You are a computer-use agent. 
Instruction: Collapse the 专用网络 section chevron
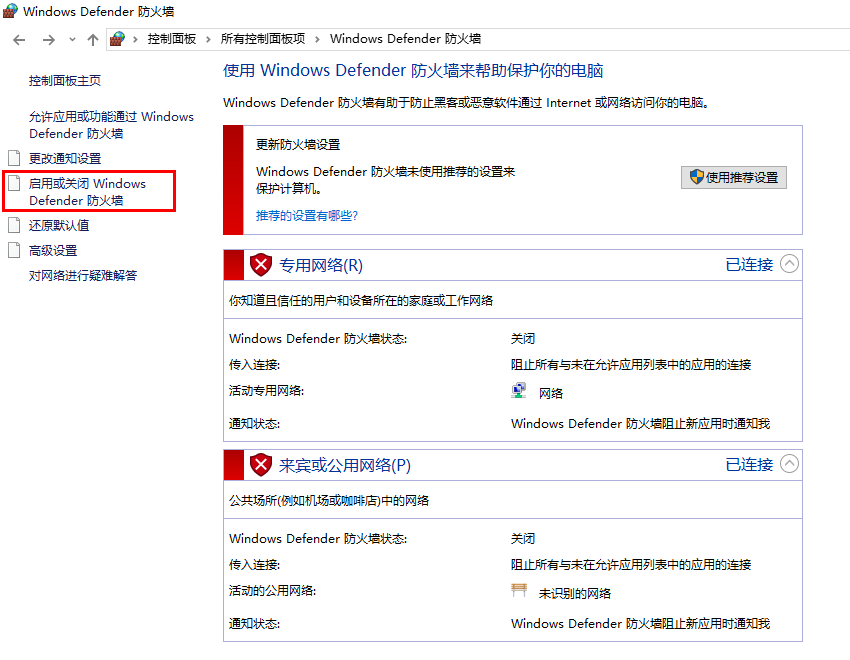789,264
